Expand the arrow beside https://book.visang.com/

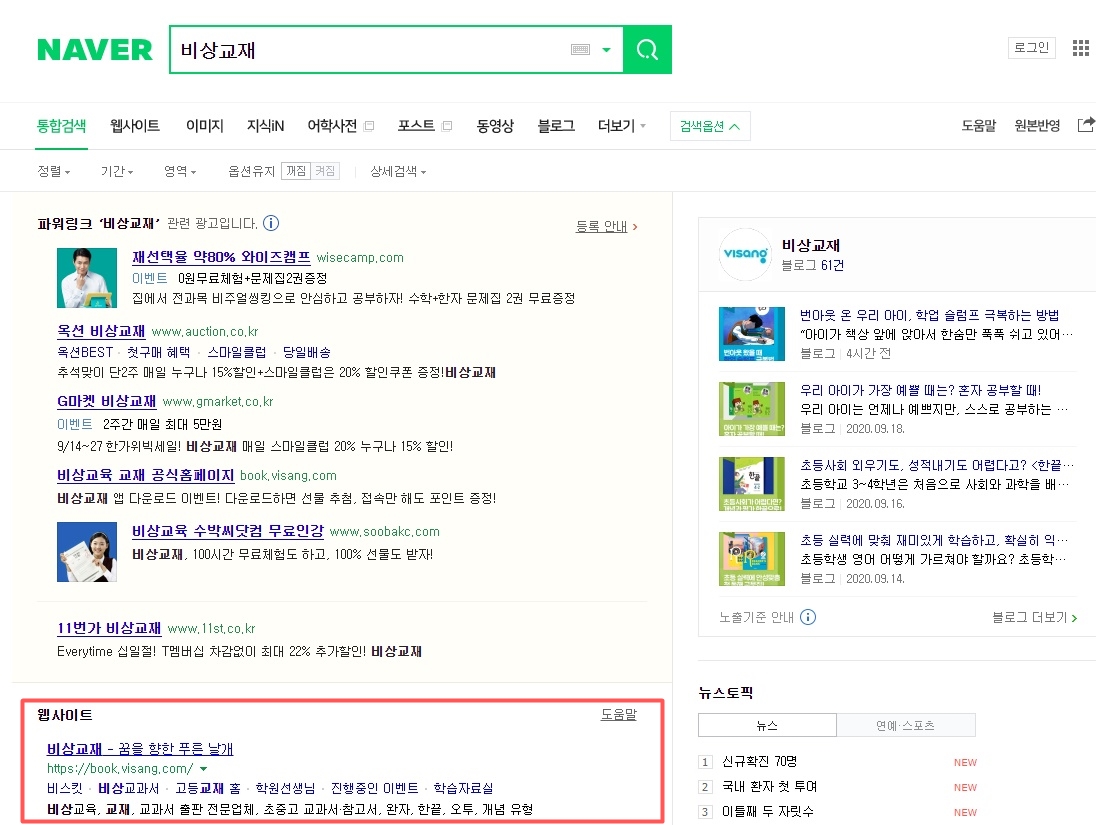click(203, 768)
